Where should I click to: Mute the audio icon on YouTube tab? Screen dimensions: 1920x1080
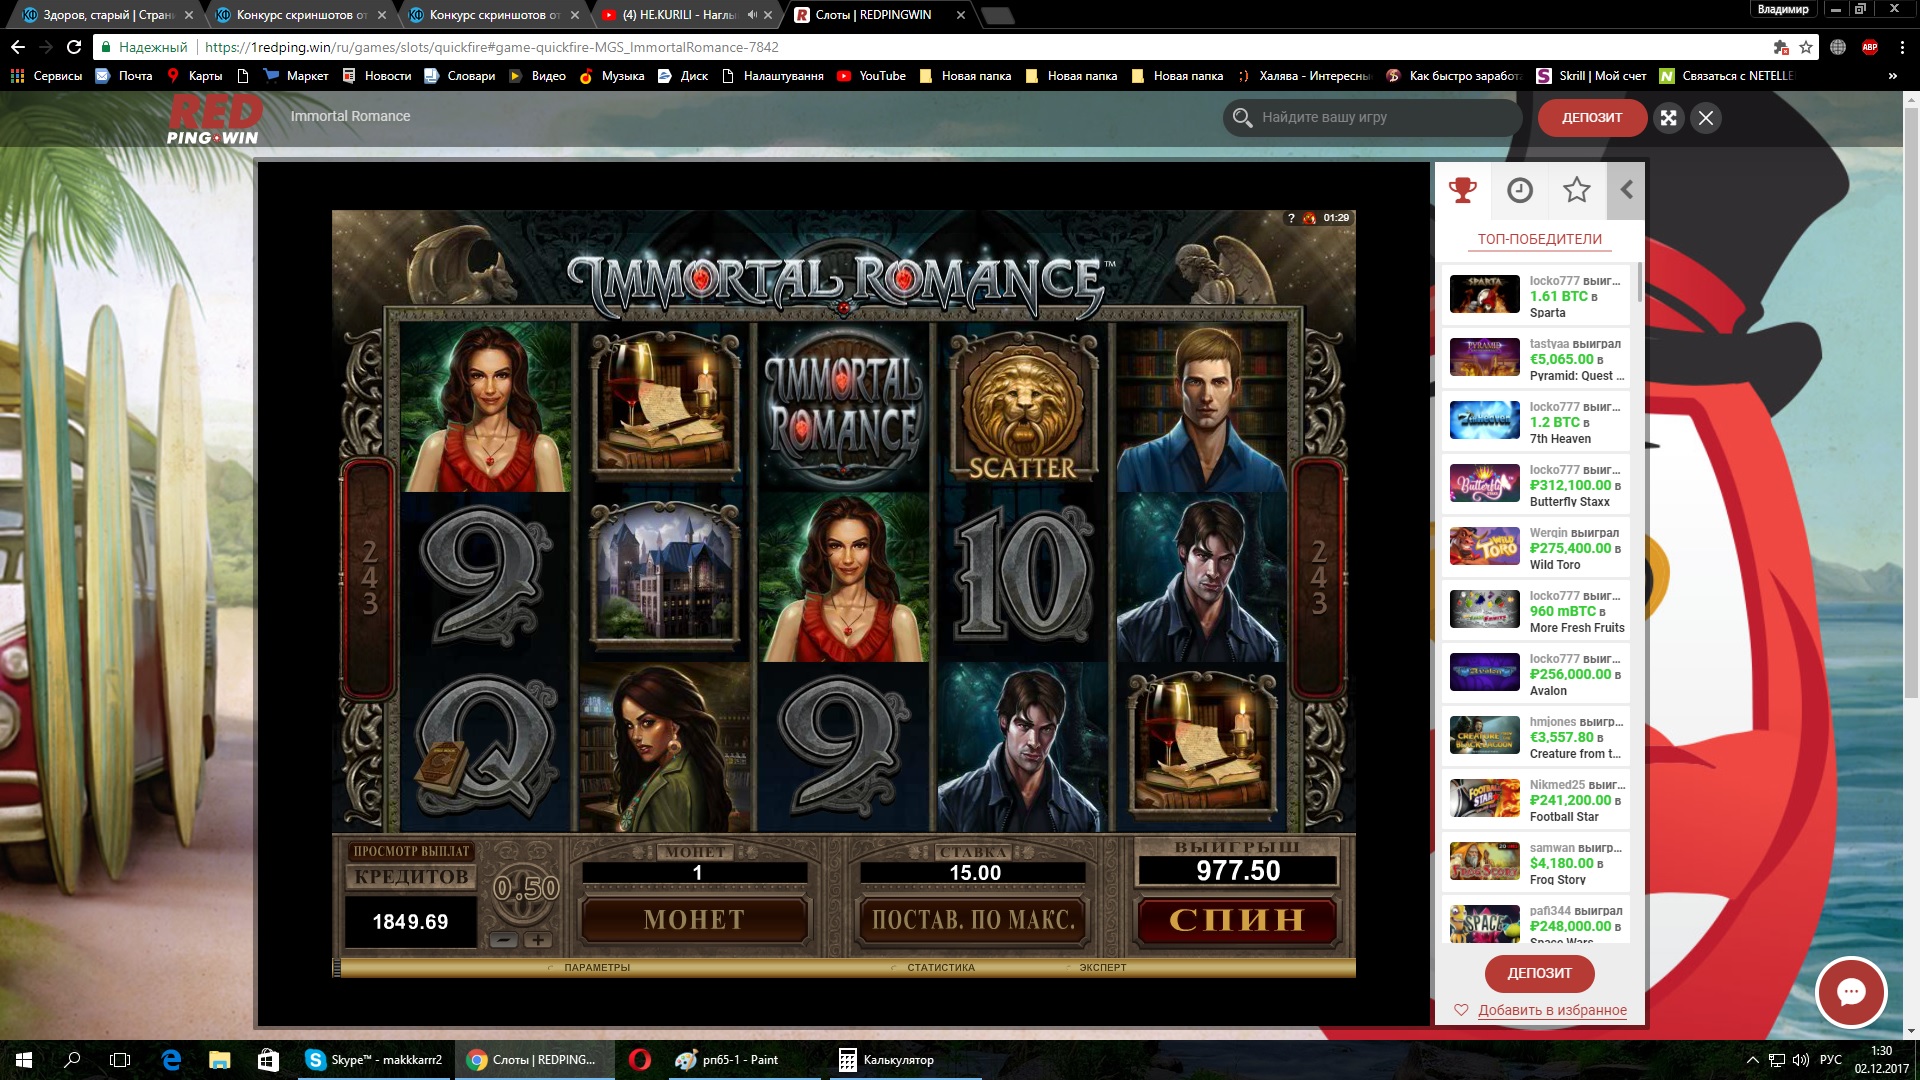click(752, 15)
